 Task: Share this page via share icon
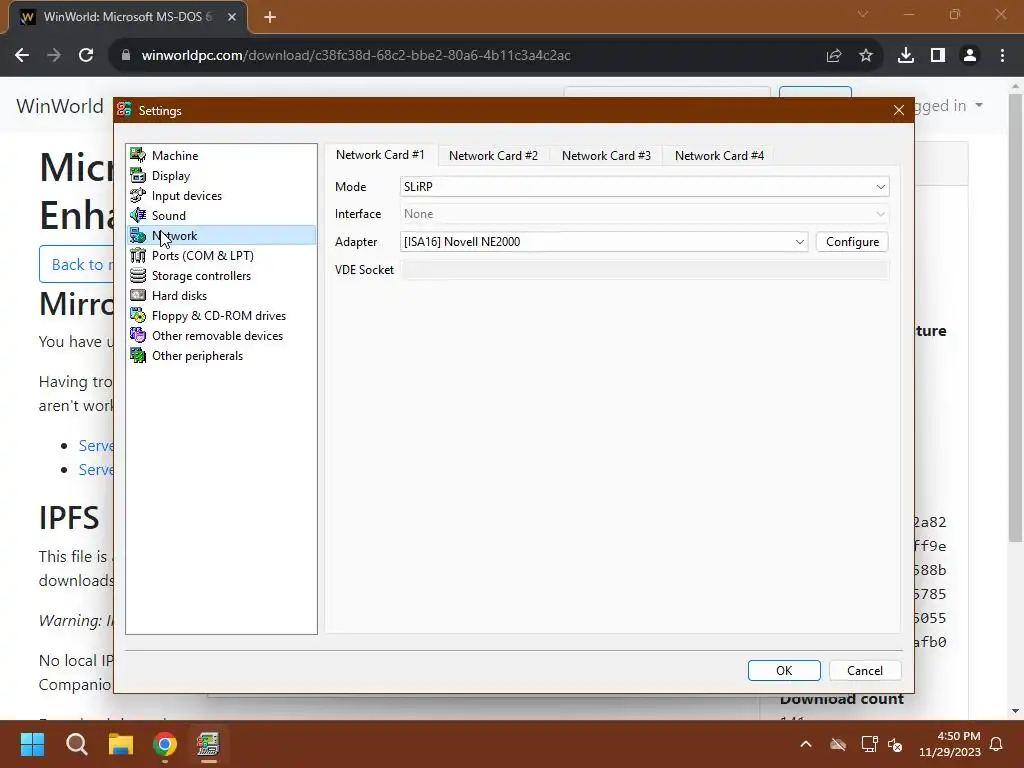tap(834, 56)
